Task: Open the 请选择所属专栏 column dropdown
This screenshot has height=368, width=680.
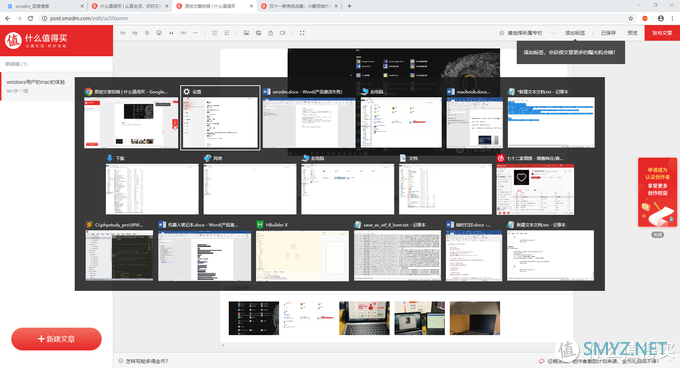Action: [527, 33]
